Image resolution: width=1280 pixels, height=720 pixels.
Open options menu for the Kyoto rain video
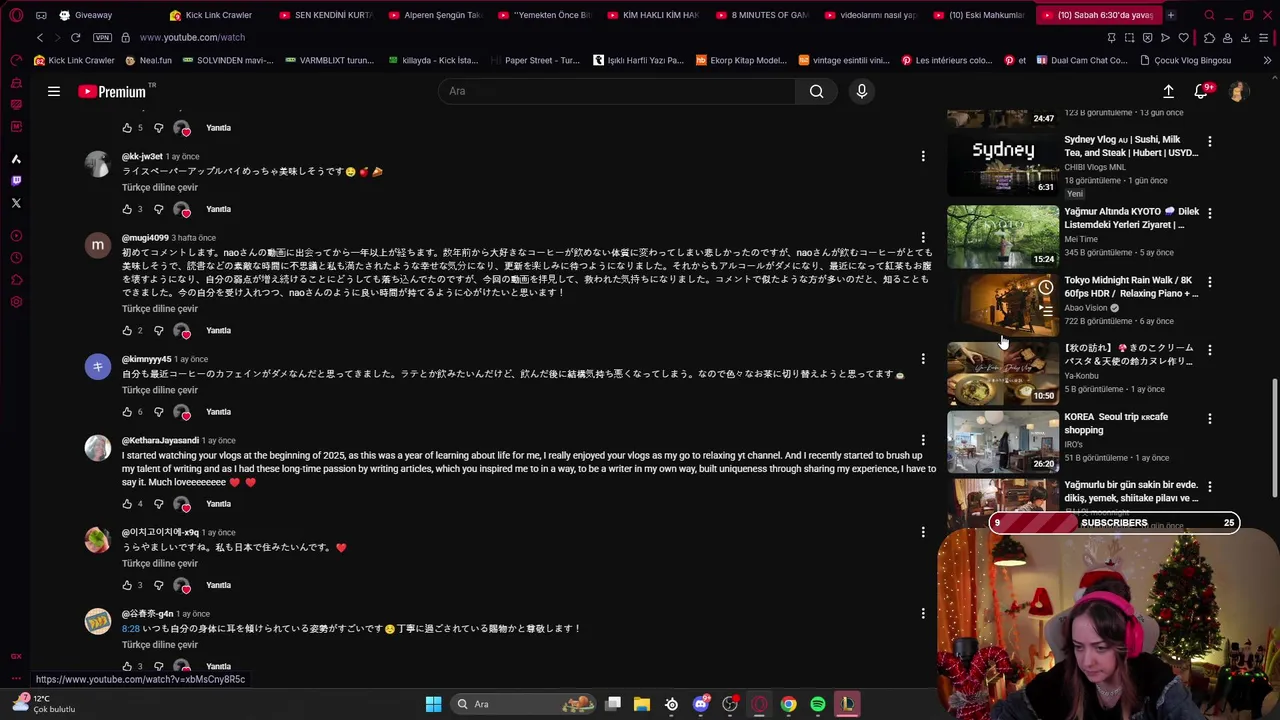click(1210, 213)
